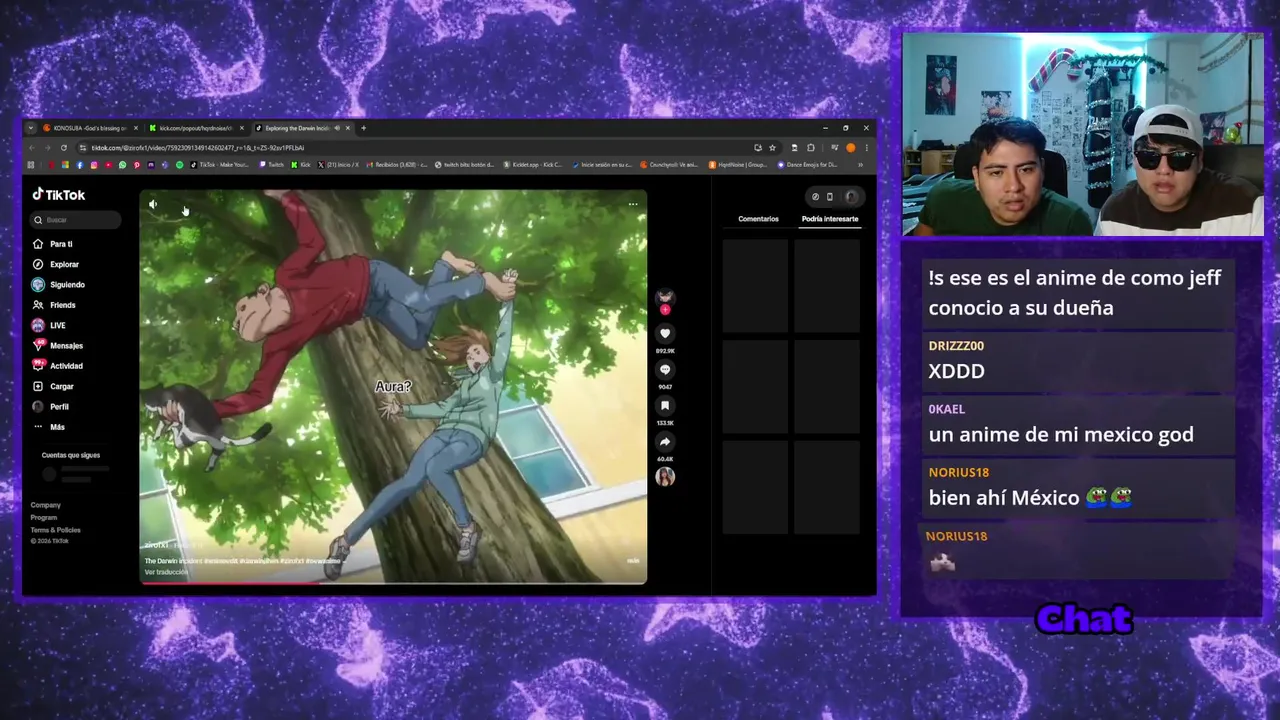Viewport: 1280px width, 720px height.
Task: Switch to the kick.com popout tab
Action: pos(195,128)
